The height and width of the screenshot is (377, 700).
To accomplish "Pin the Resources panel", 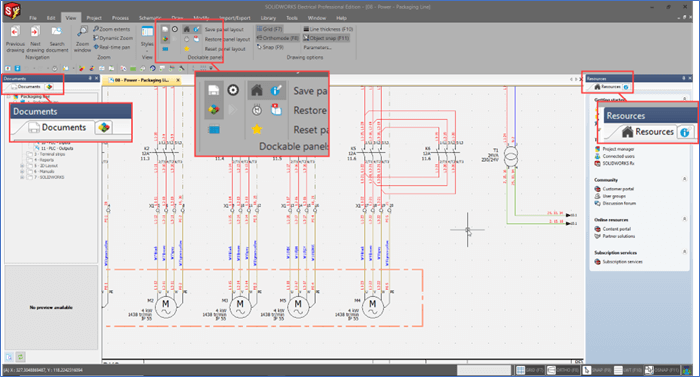I will [x=683, y=78].
